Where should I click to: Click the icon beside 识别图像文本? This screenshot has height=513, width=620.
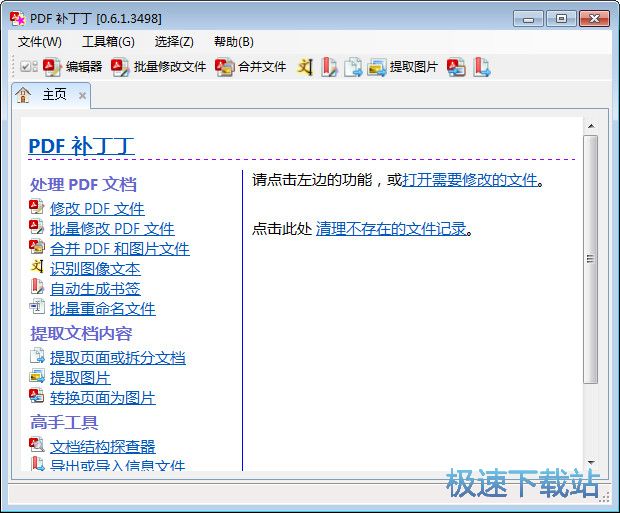pos(37,267)
